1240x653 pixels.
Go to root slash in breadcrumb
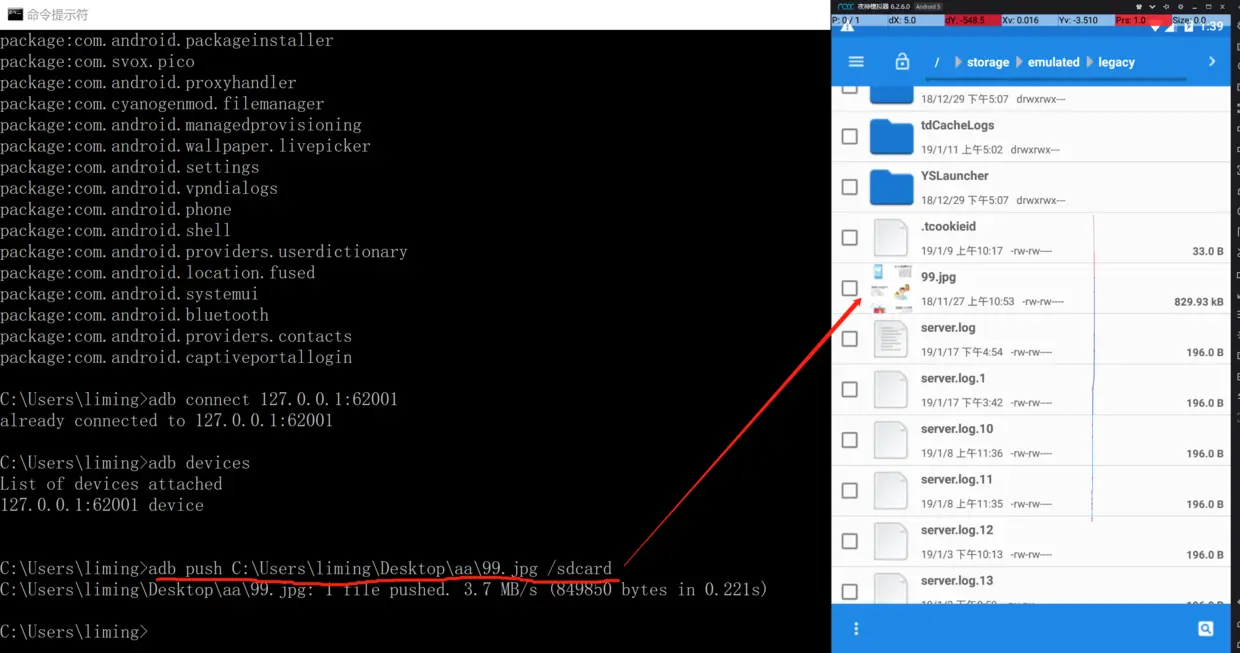(937, 62)
